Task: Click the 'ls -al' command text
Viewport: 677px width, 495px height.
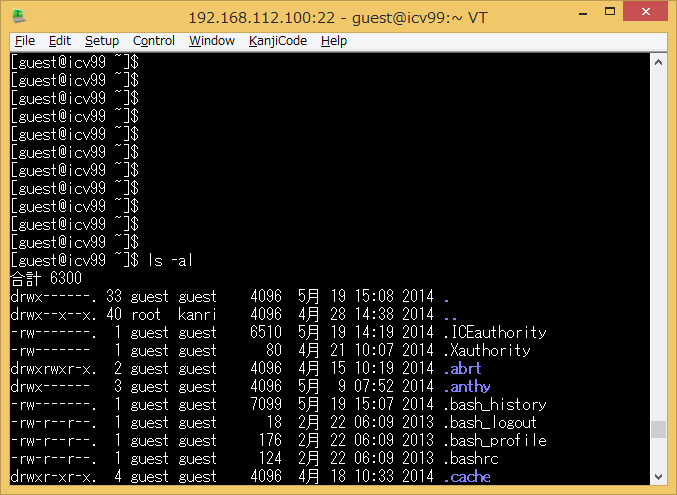Action: click(x=170, y=260)
